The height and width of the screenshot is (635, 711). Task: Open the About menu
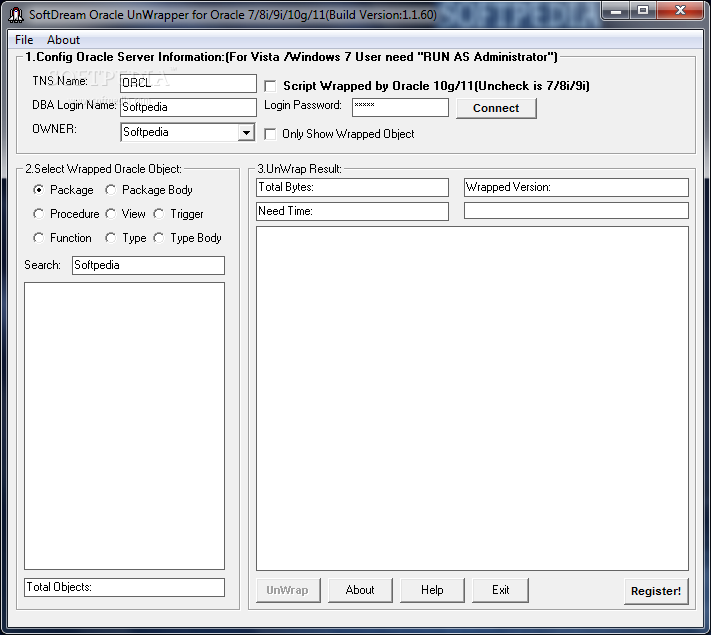pos(63,40)
